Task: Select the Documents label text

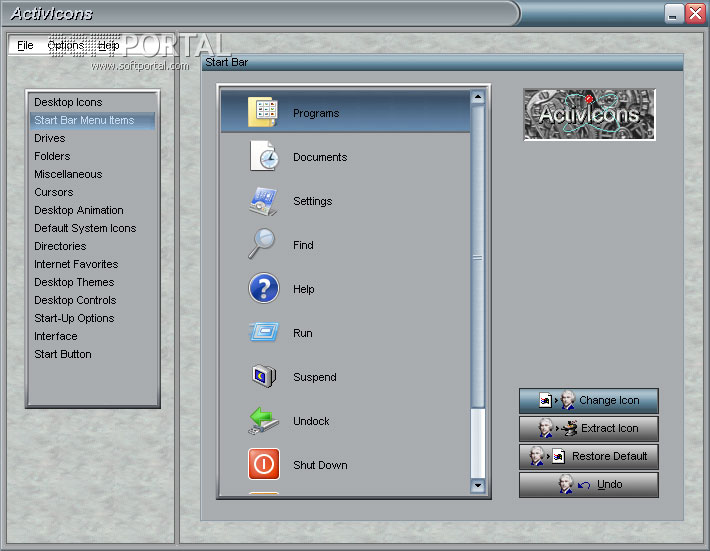Action: pyautogui.click(x=320, y=157)
